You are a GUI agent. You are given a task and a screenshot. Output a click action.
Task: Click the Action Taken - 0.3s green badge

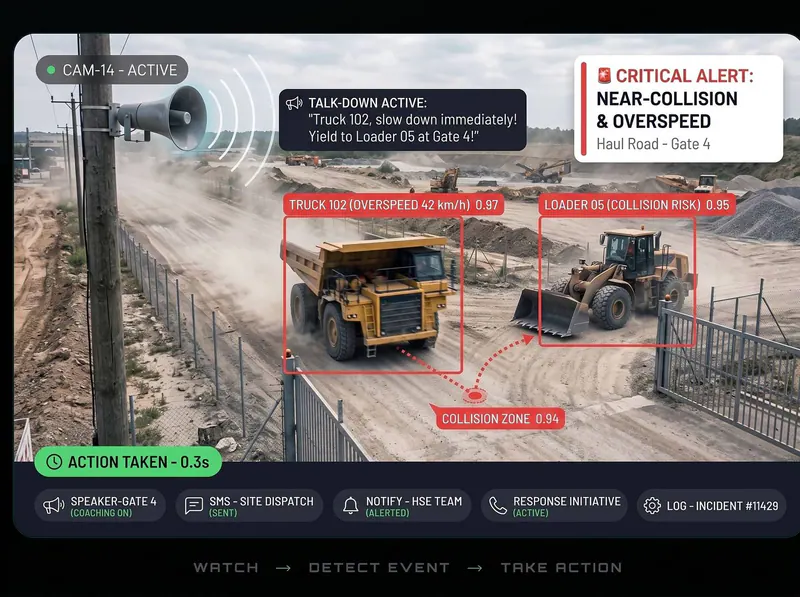tap(128, 462)
